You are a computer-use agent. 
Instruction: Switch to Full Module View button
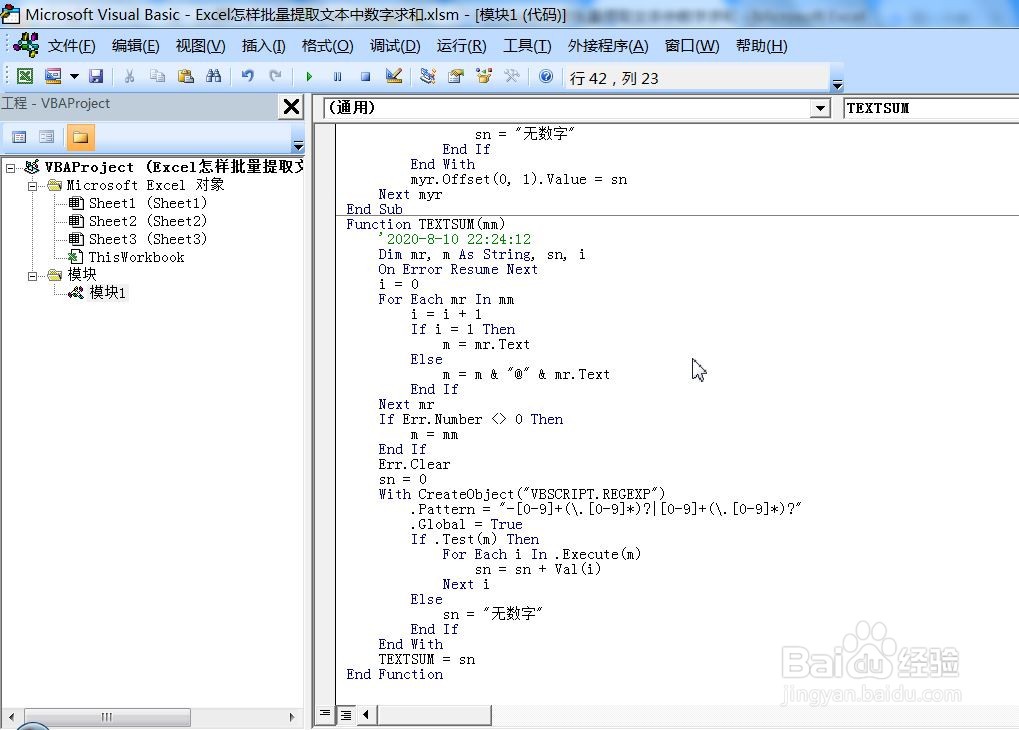coord(346,714)
